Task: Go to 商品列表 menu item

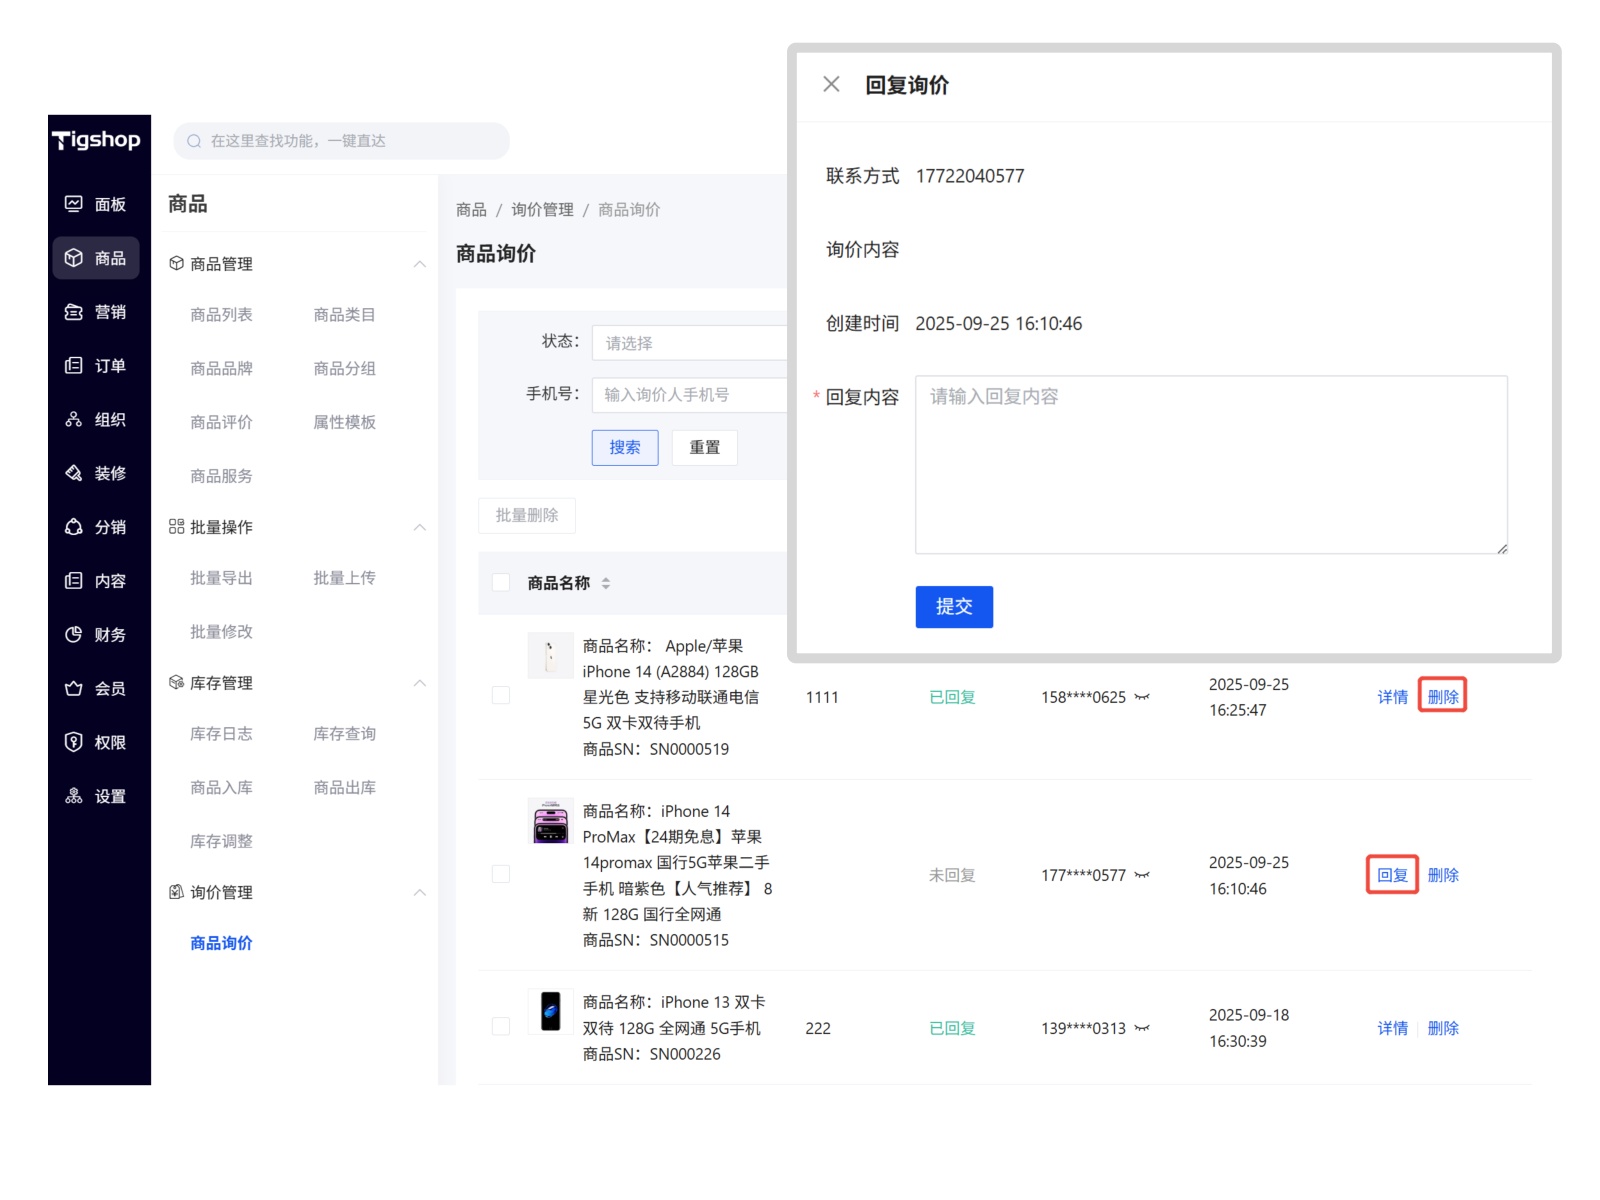Action: tap(221, 315)
